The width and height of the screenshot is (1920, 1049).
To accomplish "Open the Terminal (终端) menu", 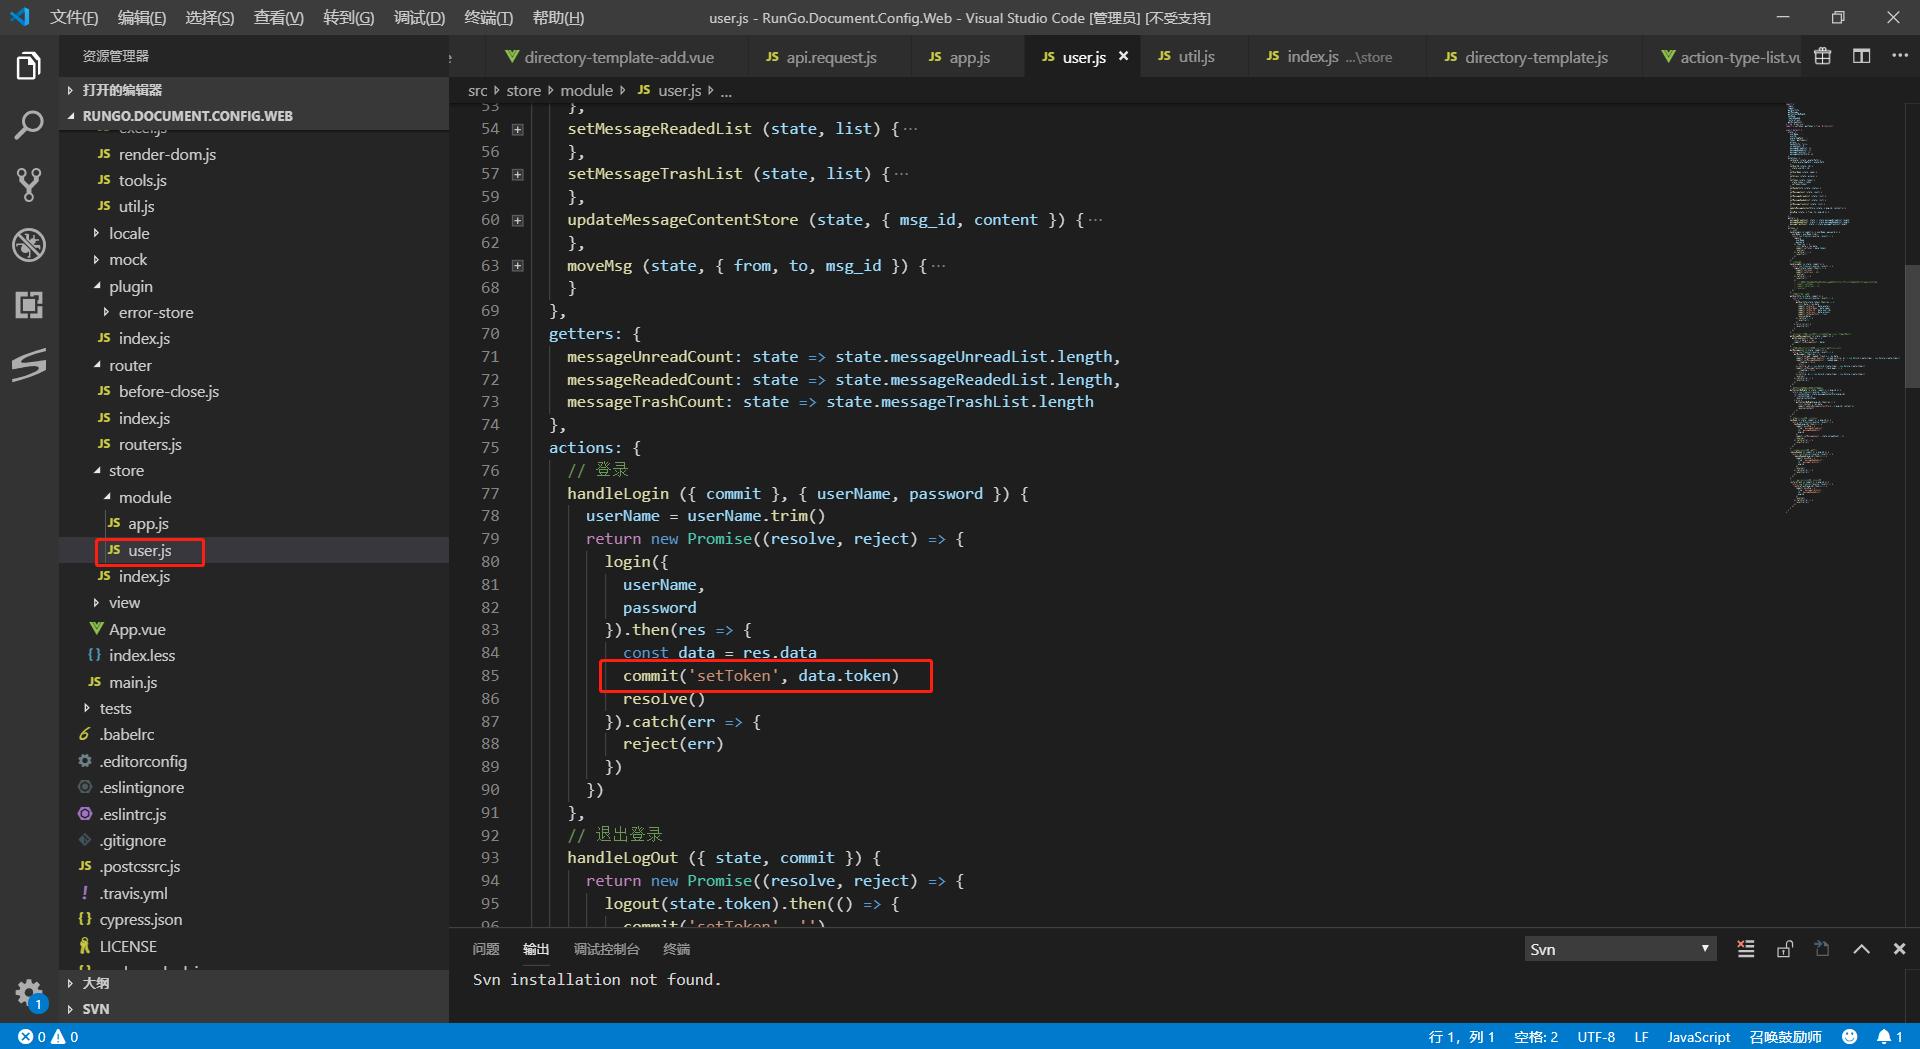I will coord(488,18).
